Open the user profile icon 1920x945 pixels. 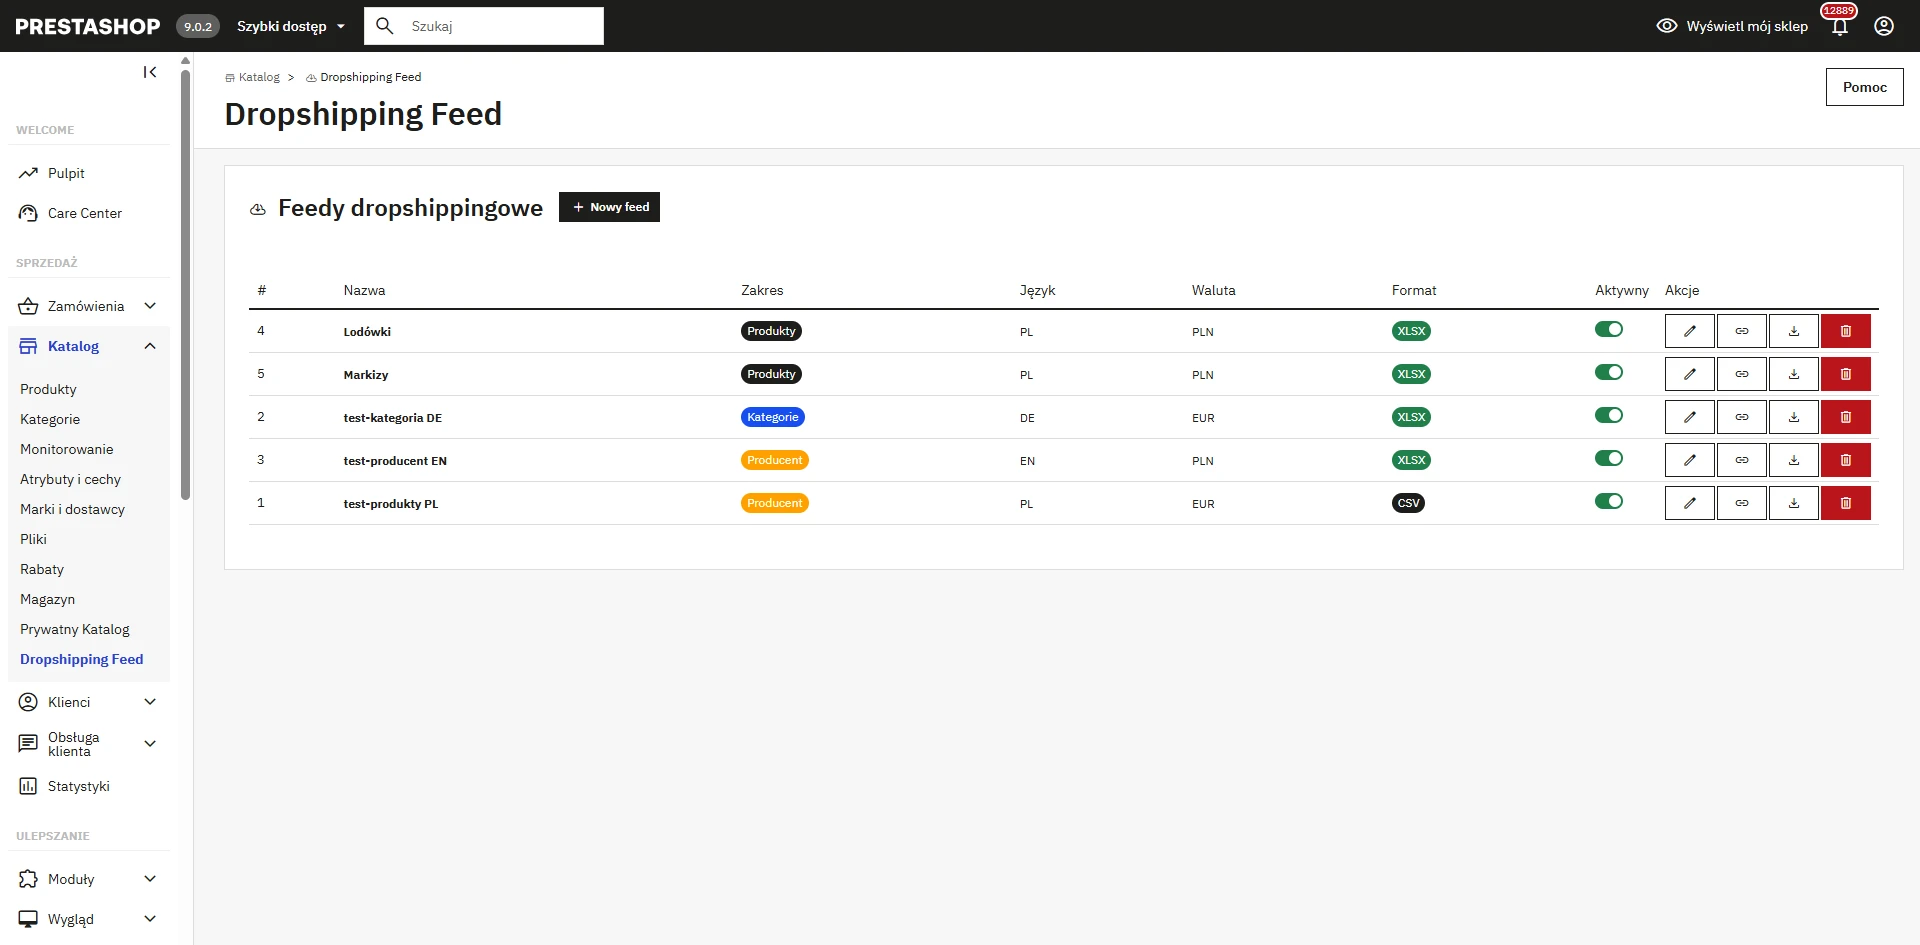coord(1884,26)
